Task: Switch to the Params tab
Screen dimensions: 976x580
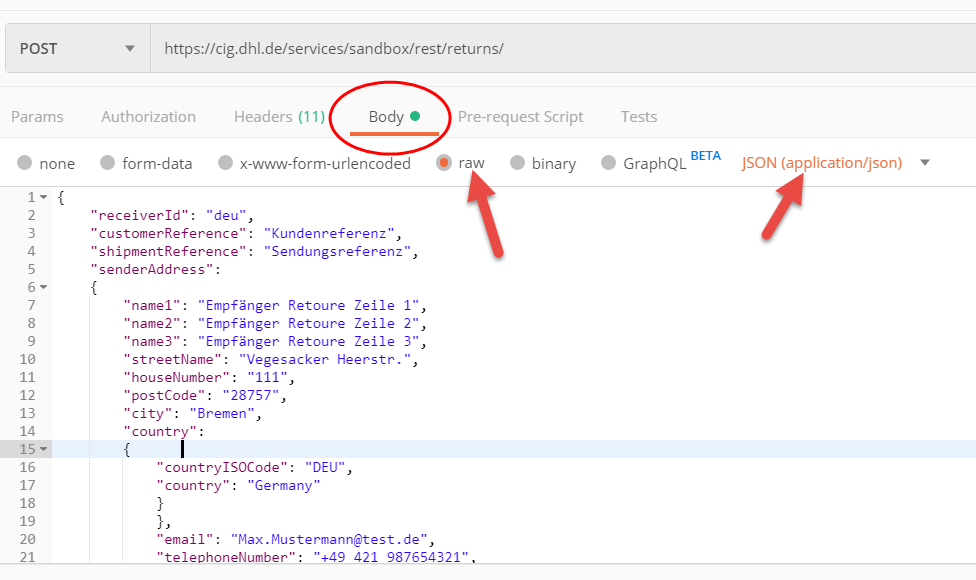Action: (x=37, y=117)
